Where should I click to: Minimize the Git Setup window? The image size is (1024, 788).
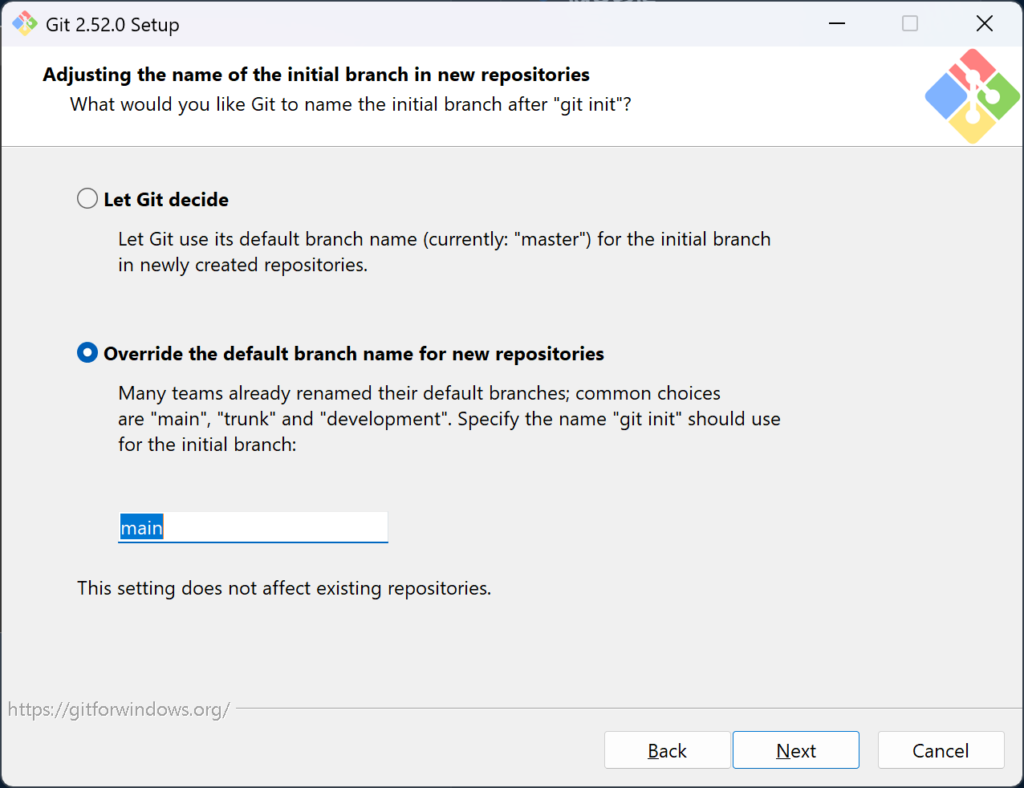tap(835, 24)
